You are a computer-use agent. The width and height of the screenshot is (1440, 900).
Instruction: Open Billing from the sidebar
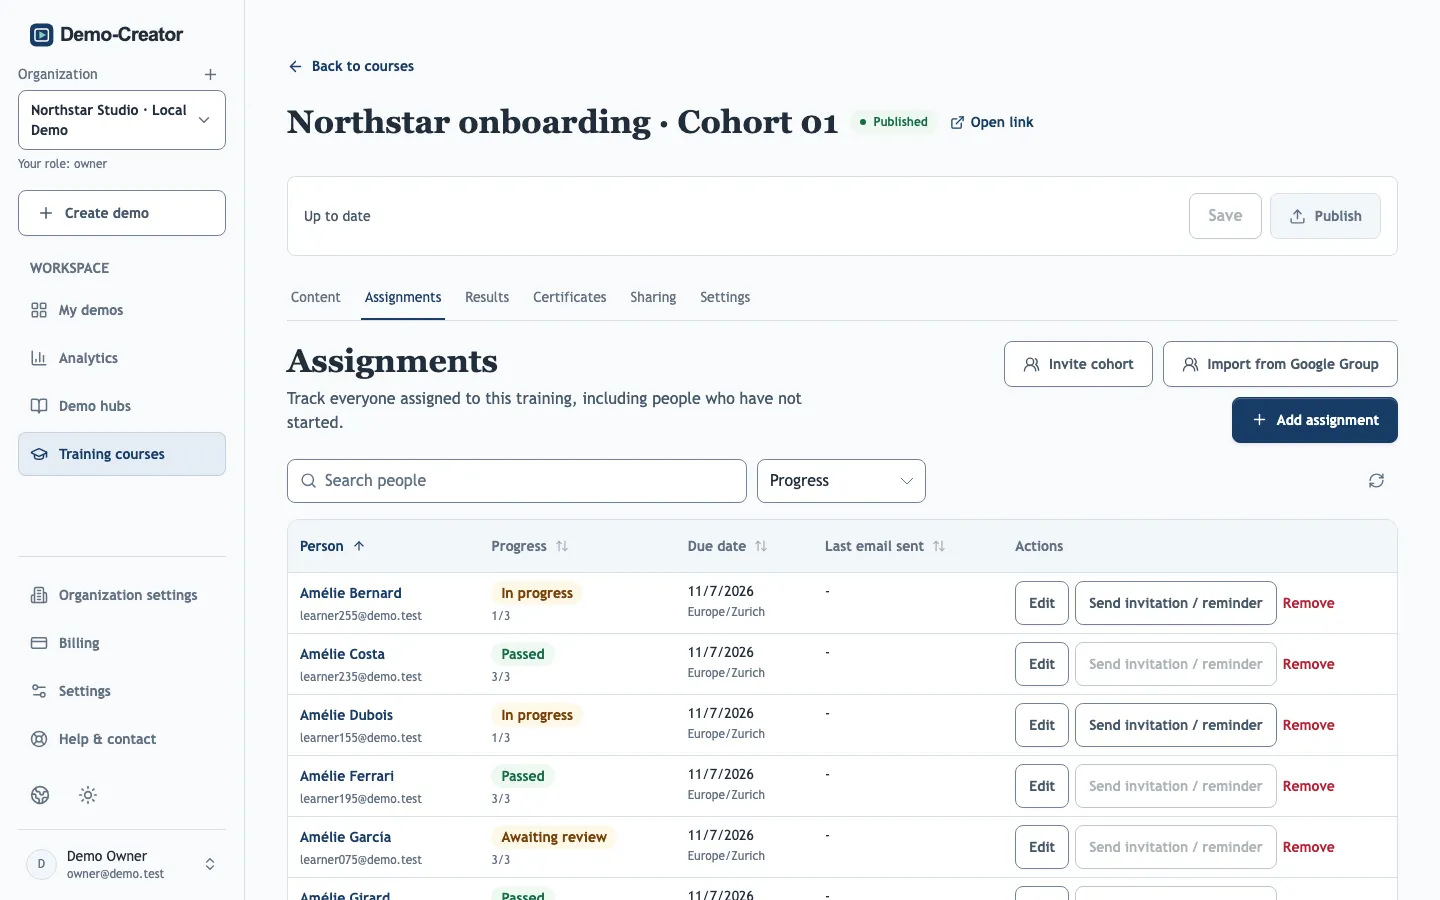[x=122, y=643]
